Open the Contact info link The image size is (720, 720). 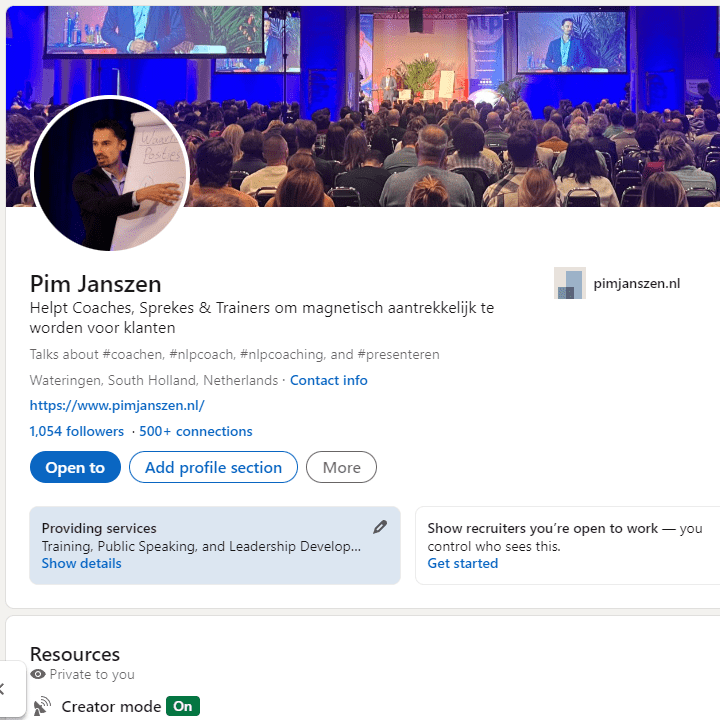329,380
